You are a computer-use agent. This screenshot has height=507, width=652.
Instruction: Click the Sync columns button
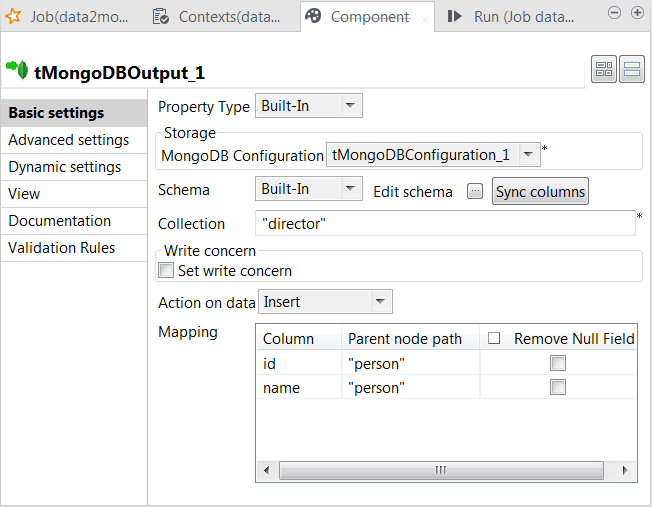[540, 191]
